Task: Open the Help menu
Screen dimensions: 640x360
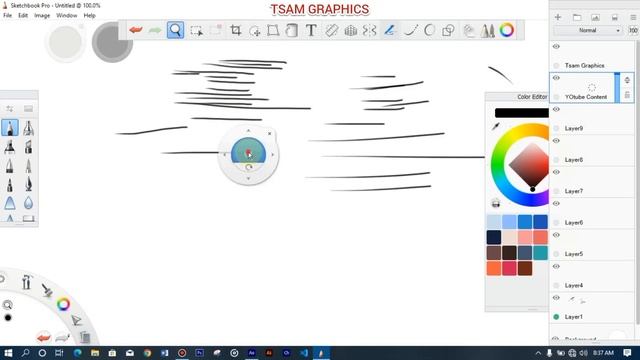Action: (89, 16)
